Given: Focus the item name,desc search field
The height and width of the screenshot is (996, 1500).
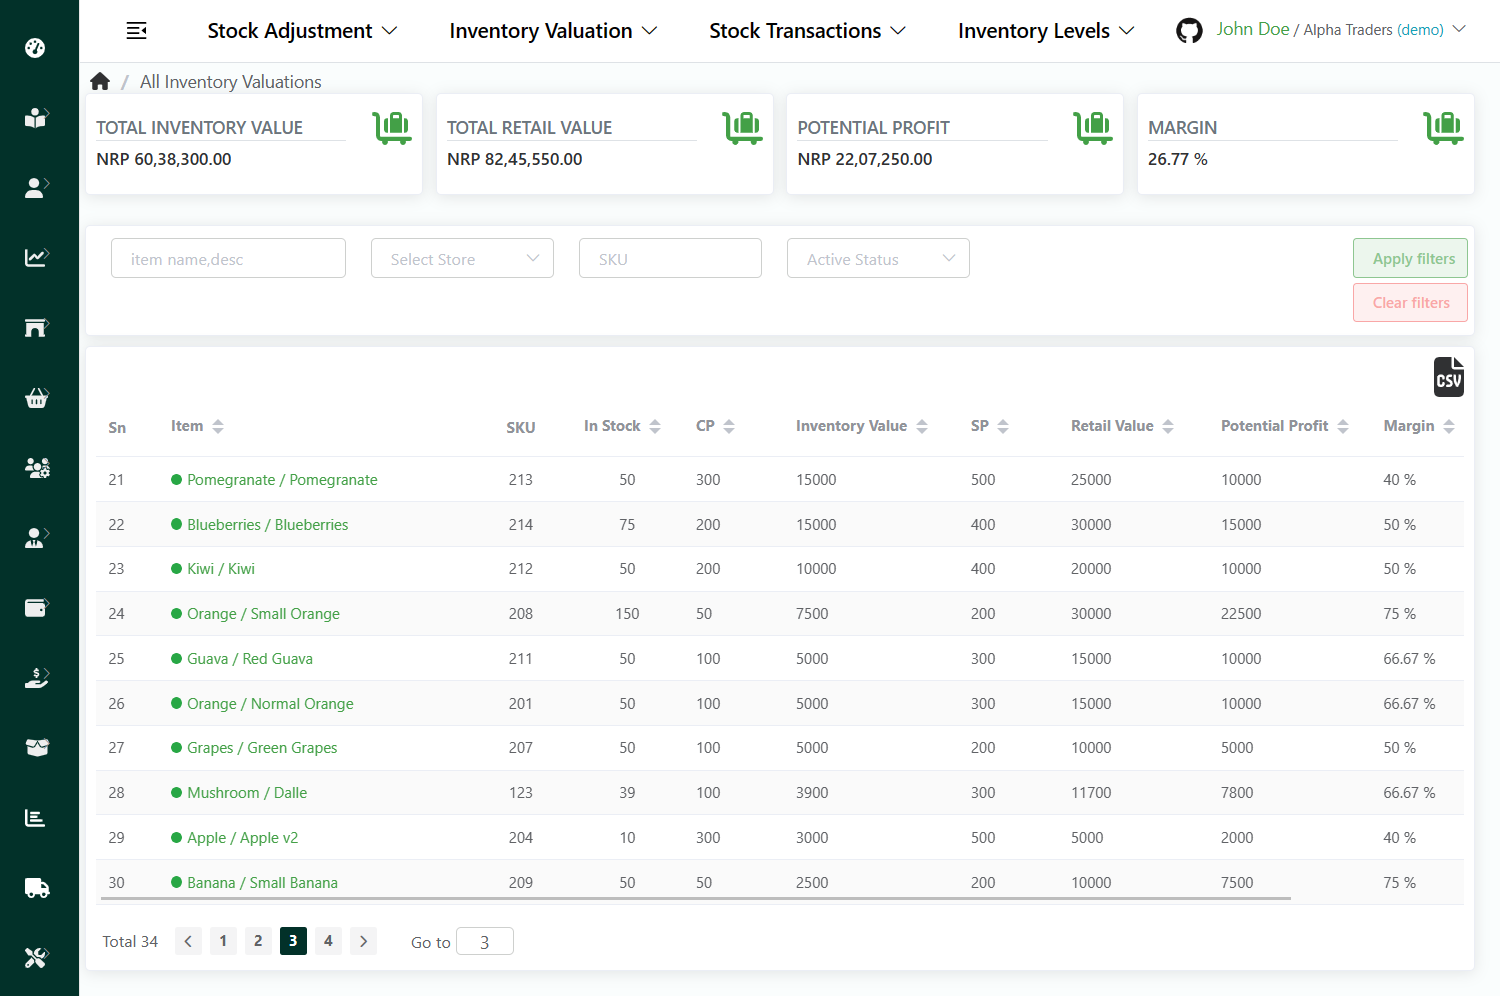Looking at the screenshot, I should [x=228, y=258].
